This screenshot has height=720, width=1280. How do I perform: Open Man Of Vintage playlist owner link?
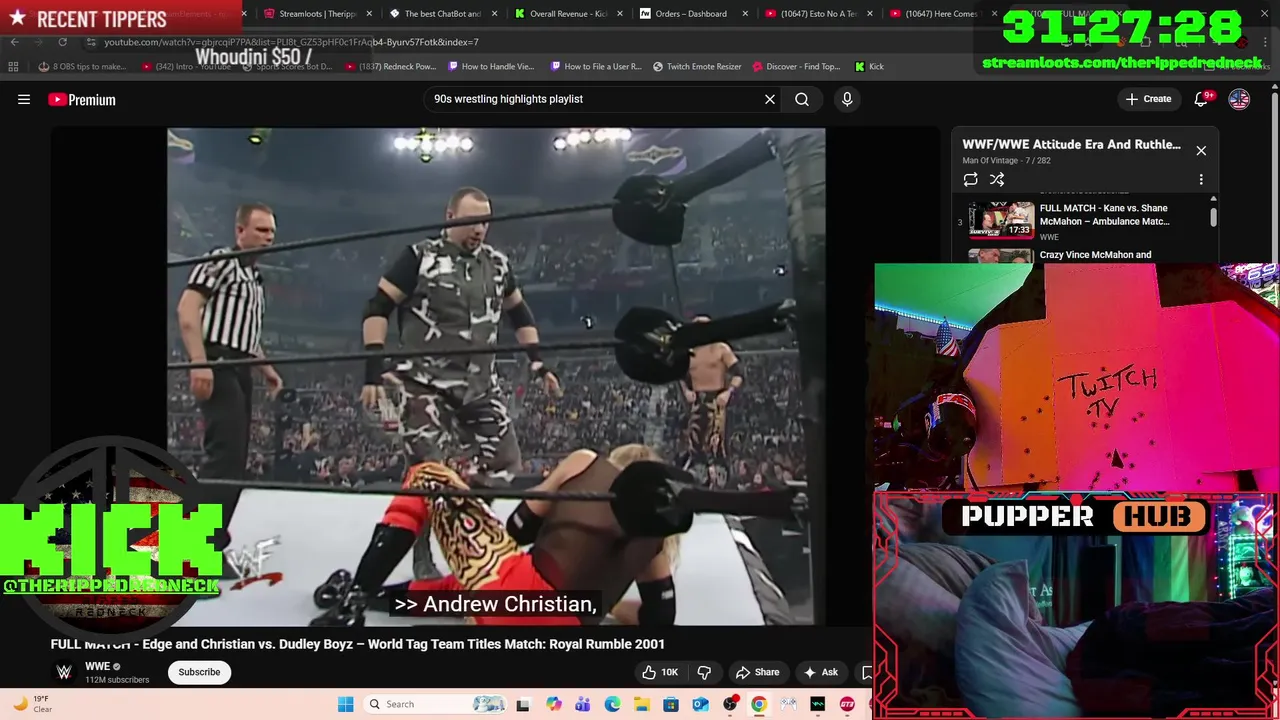coord(990,160)
